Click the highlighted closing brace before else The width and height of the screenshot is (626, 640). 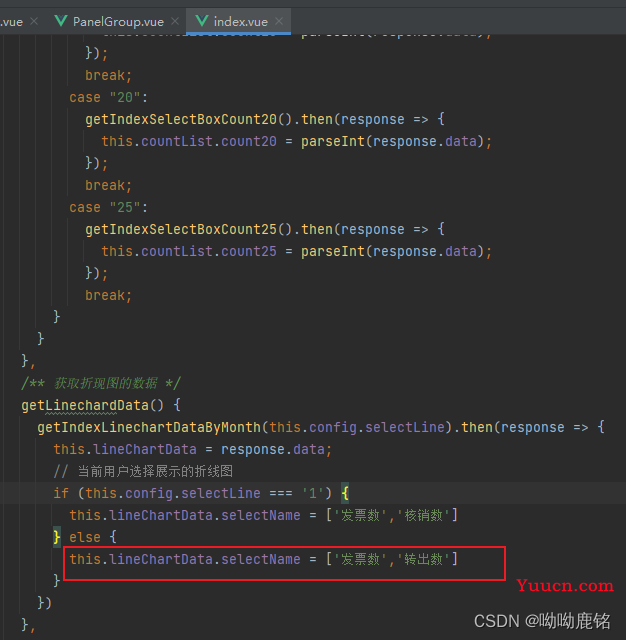click(x=57, y=538)
